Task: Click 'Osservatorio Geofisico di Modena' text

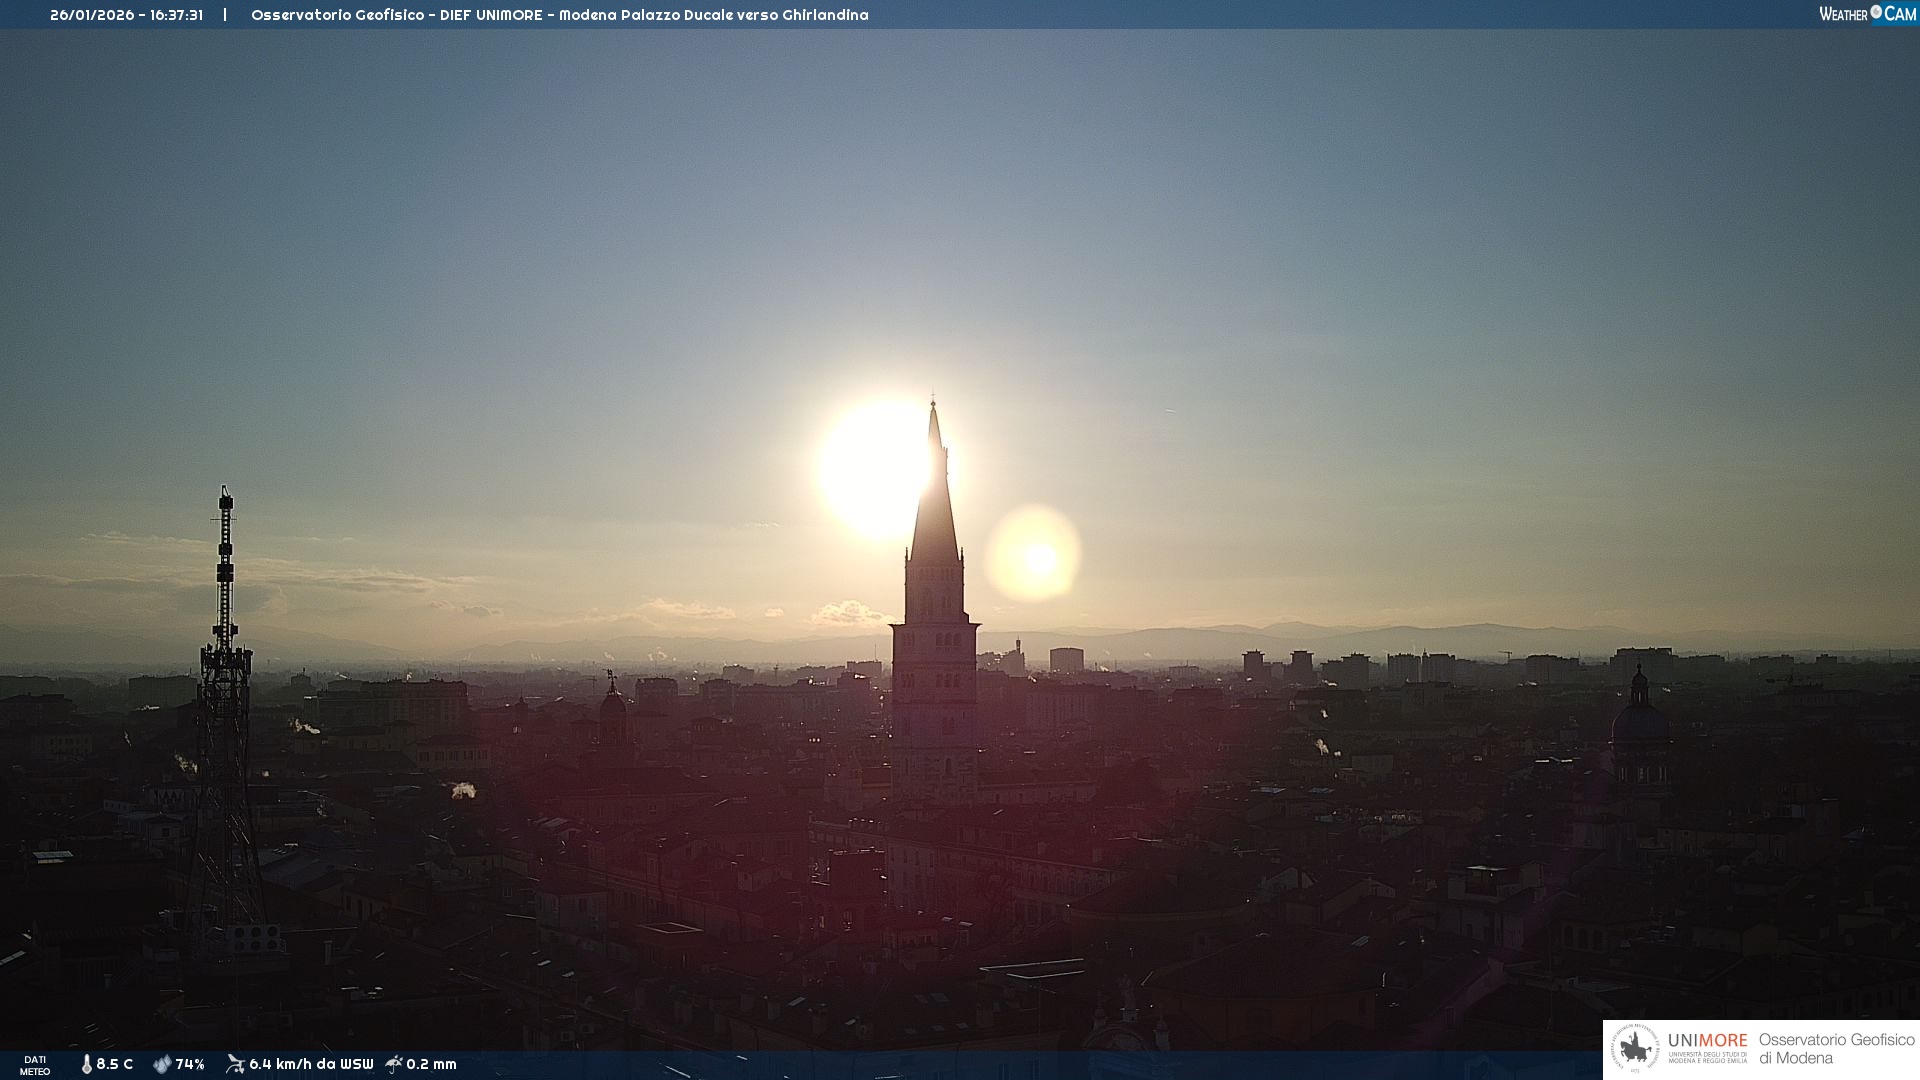Action: (x=1836, y=1049)
